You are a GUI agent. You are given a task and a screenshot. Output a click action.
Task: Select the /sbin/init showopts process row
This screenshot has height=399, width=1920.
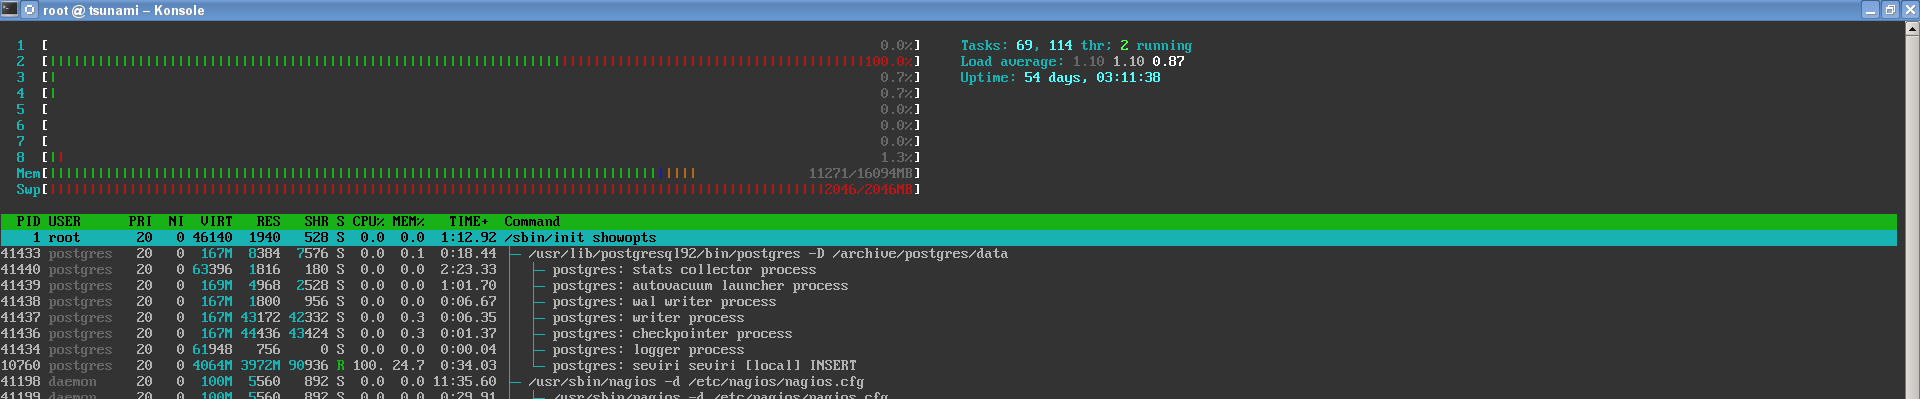click(948, 237)
